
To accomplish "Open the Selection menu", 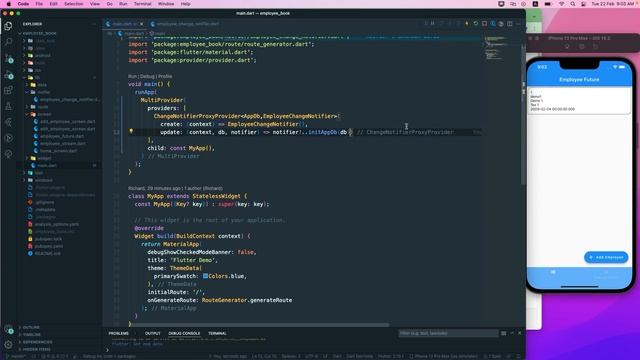I will 73,4.
